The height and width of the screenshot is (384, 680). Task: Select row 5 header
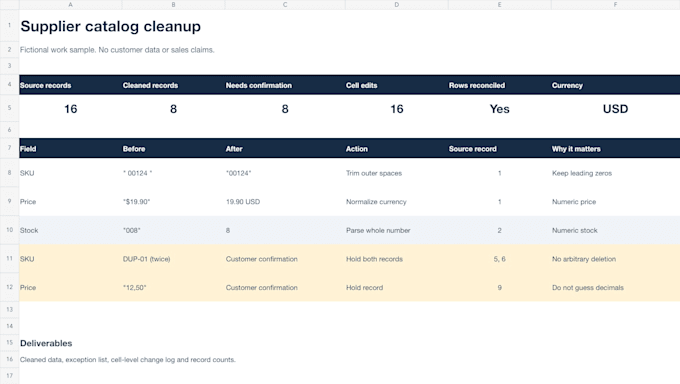(x=10, y=108)
